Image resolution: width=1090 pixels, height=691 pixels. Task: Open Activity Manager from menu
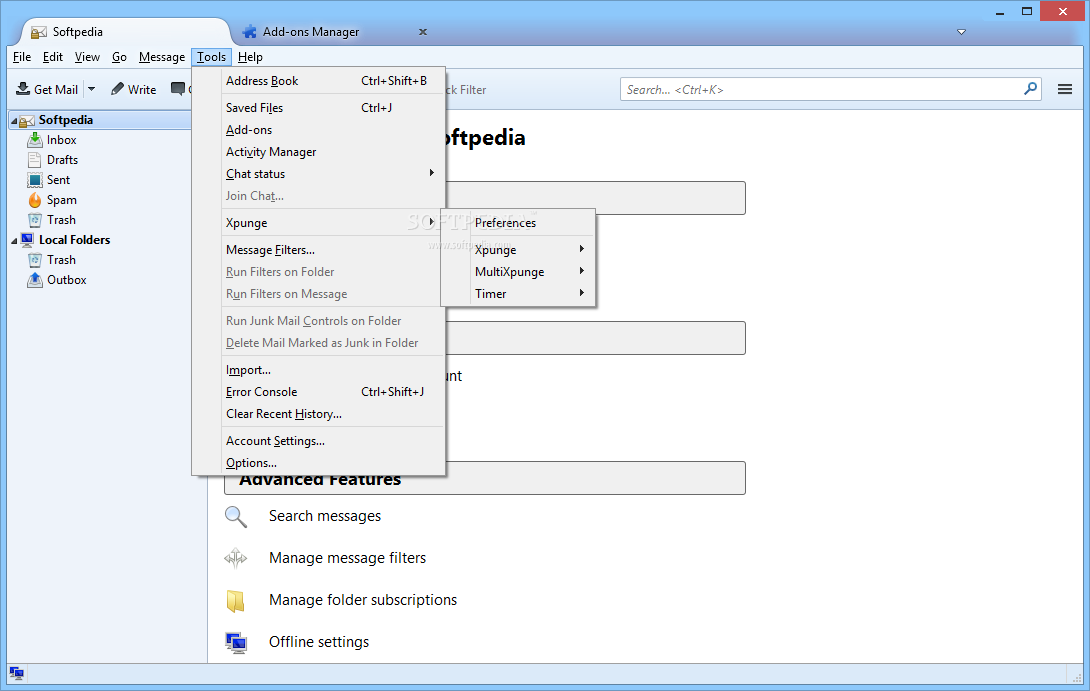pyautogui.click(x=318, y=152)
